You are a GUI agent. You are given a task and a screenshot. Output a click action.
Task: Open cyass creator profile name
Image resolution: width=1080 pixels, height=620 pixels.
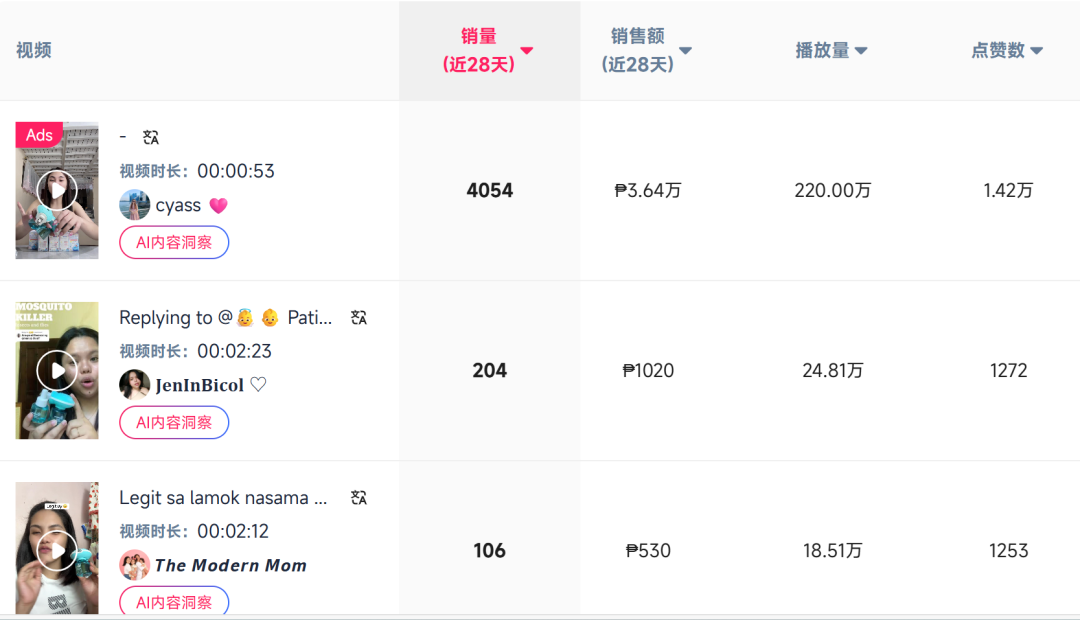(179, 205)
